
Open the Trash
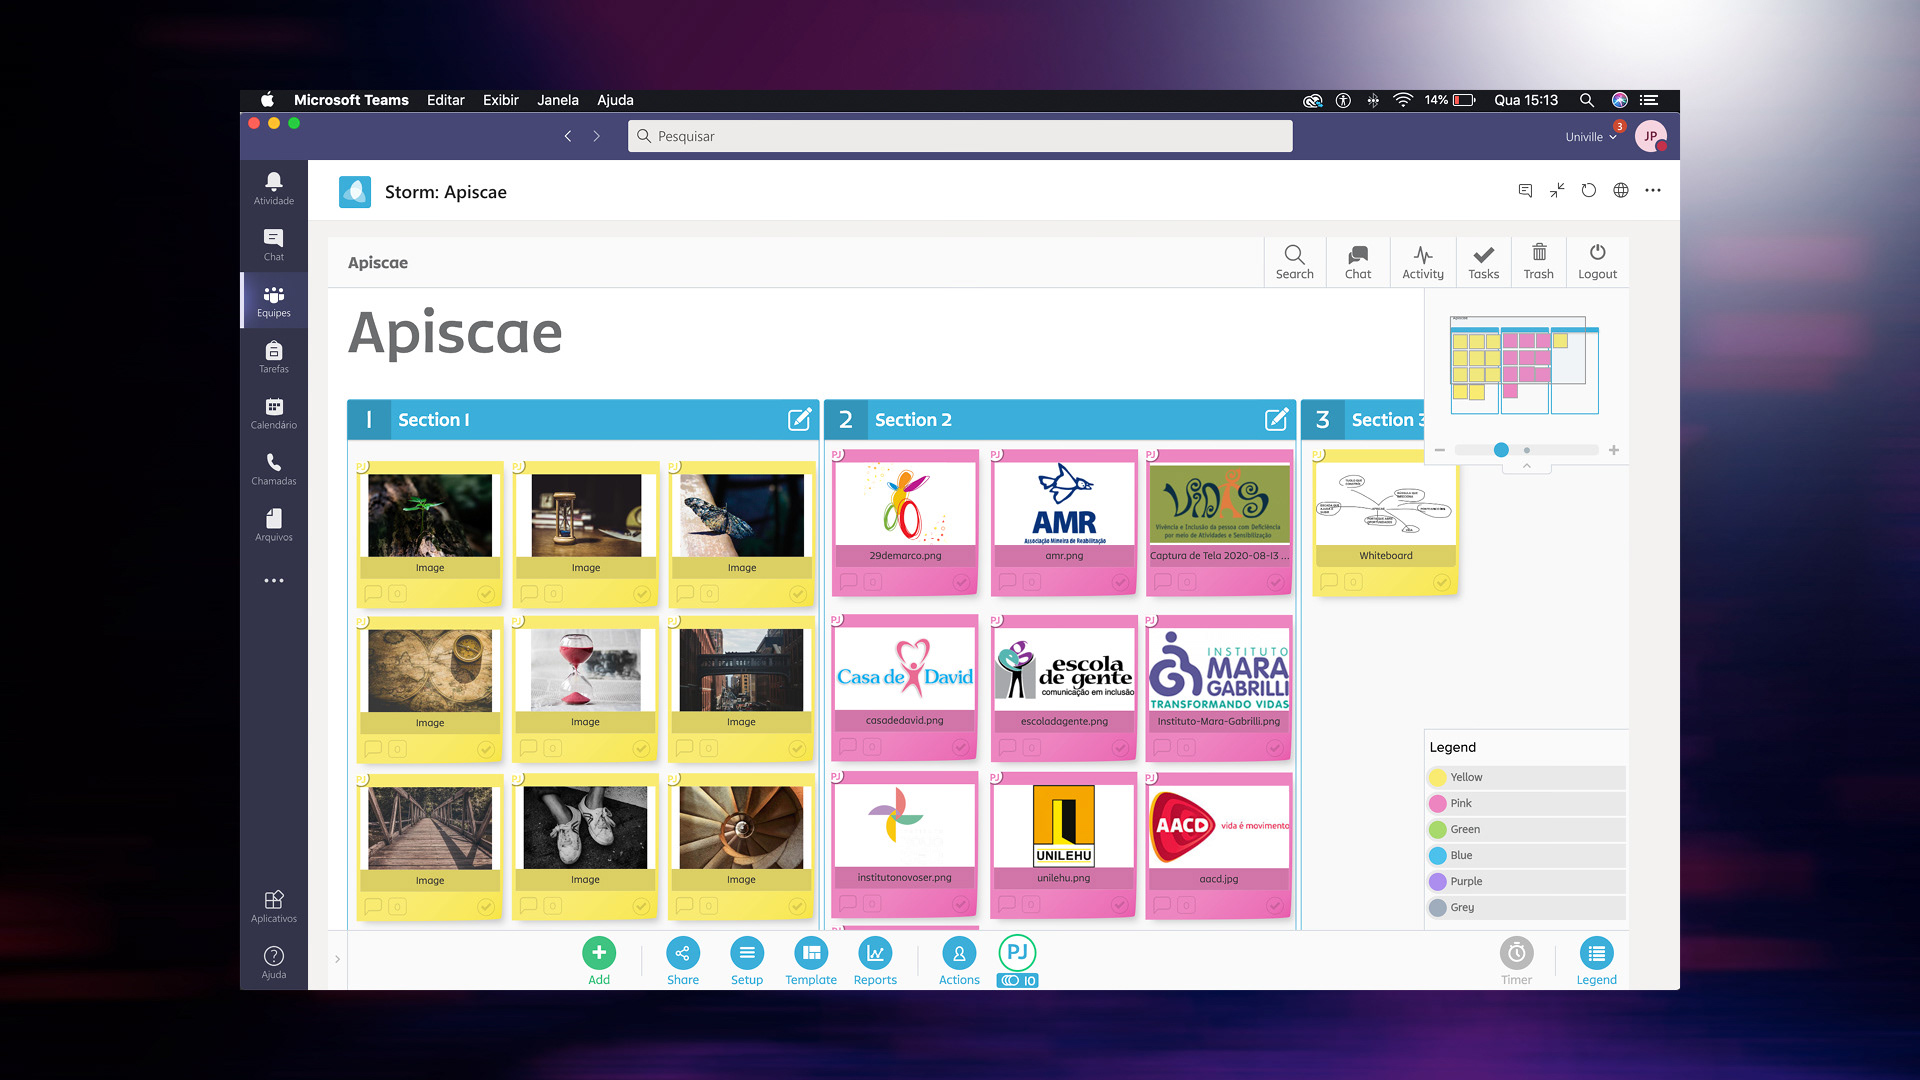(x=1538, y=262)
